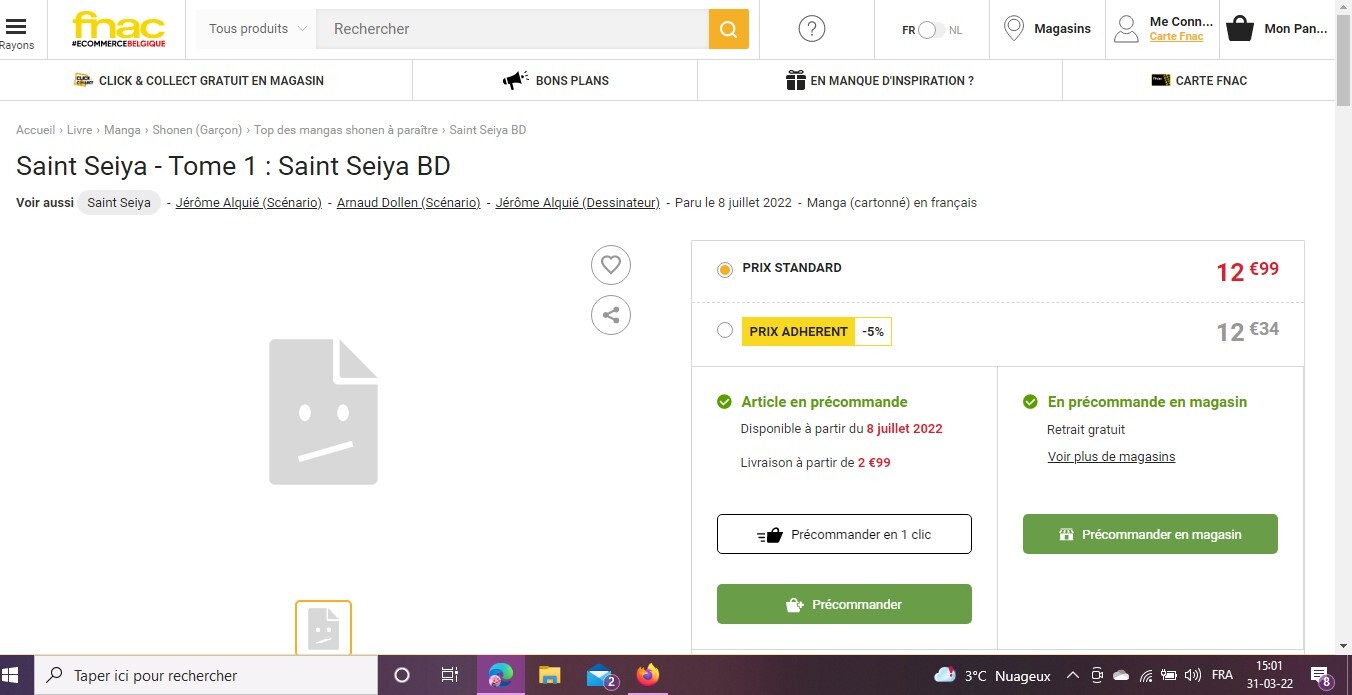The width and height of the screenshot is (1352, 695).
Task: Click Shonen (Garçon) breadcrumb link
Action: [197, 130]
